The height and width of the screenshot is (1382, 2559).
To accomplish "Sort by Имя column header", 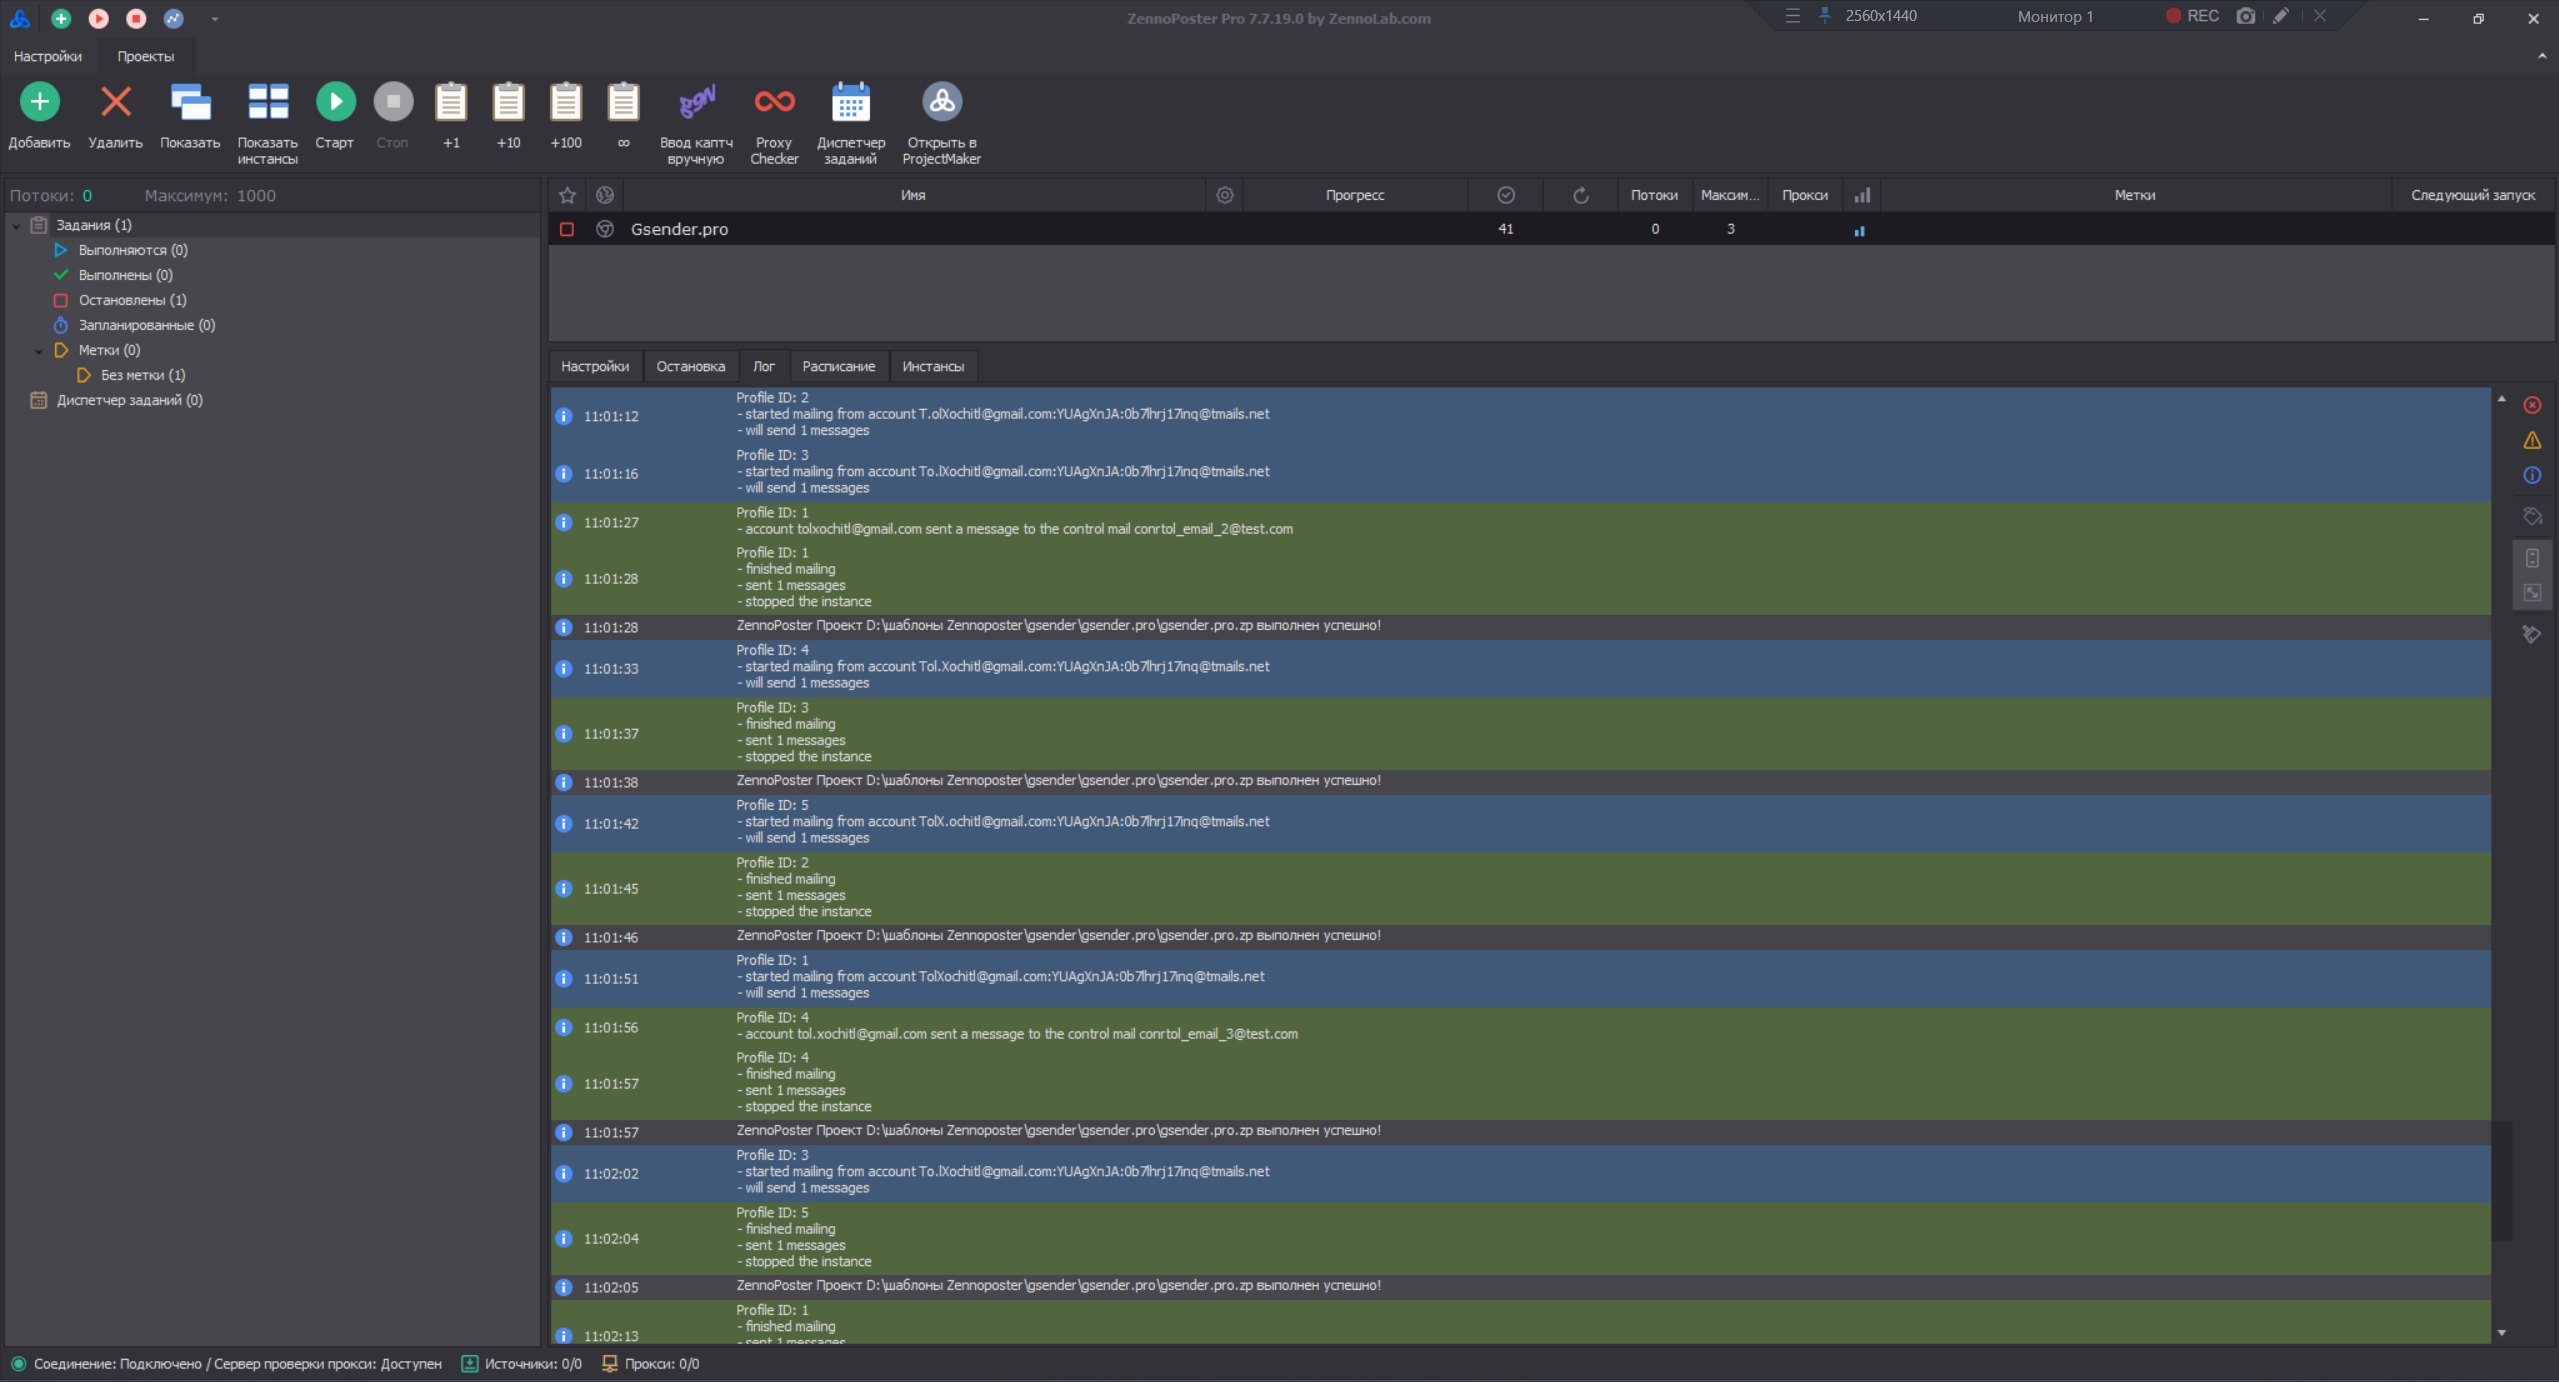I will pos(913,195).
